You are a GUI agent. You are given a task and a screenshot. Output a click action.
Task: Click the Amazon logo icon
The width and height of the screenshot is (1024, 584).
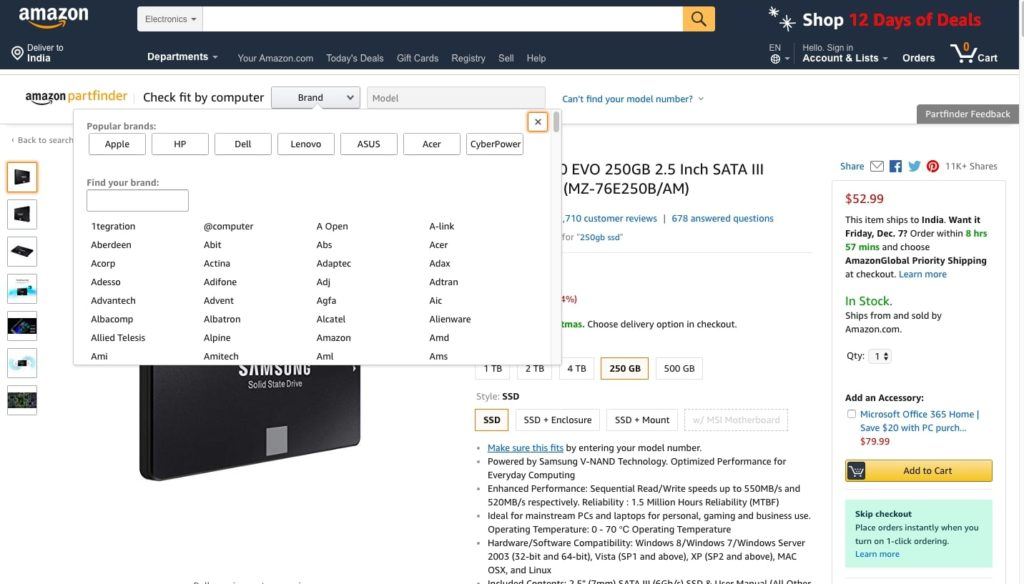52,17
